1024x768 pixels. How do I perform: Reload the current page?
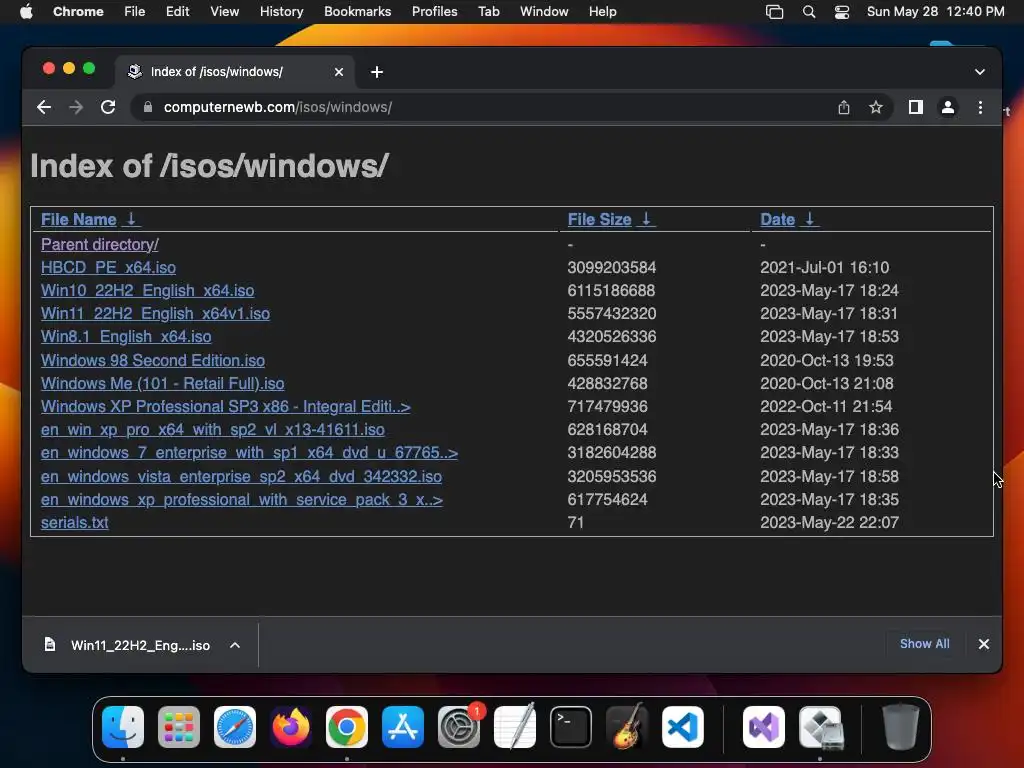pyautogui.click(x=108, y=107)
